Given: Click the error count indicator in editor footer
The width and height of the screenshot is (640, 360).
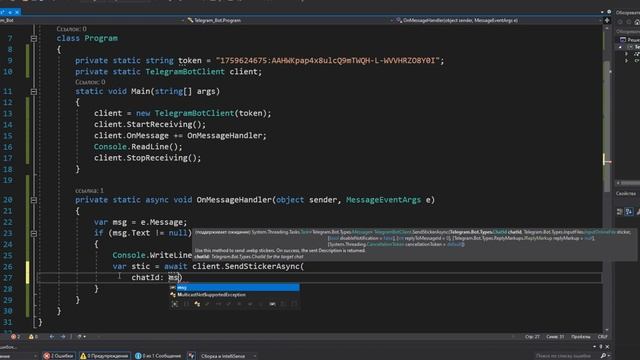Looking at the screenshot, I should coord(16,337).
